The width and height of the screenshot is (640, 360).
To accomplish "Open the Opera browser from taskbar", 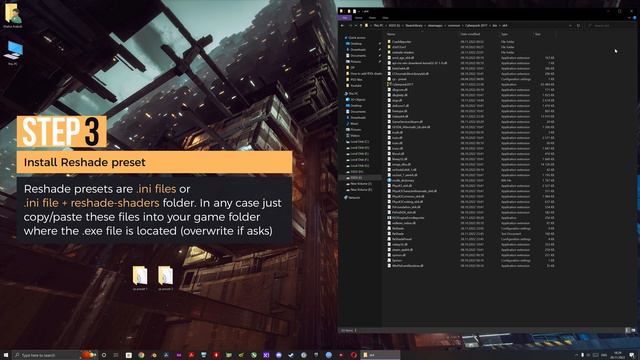I will click(354, 355).
